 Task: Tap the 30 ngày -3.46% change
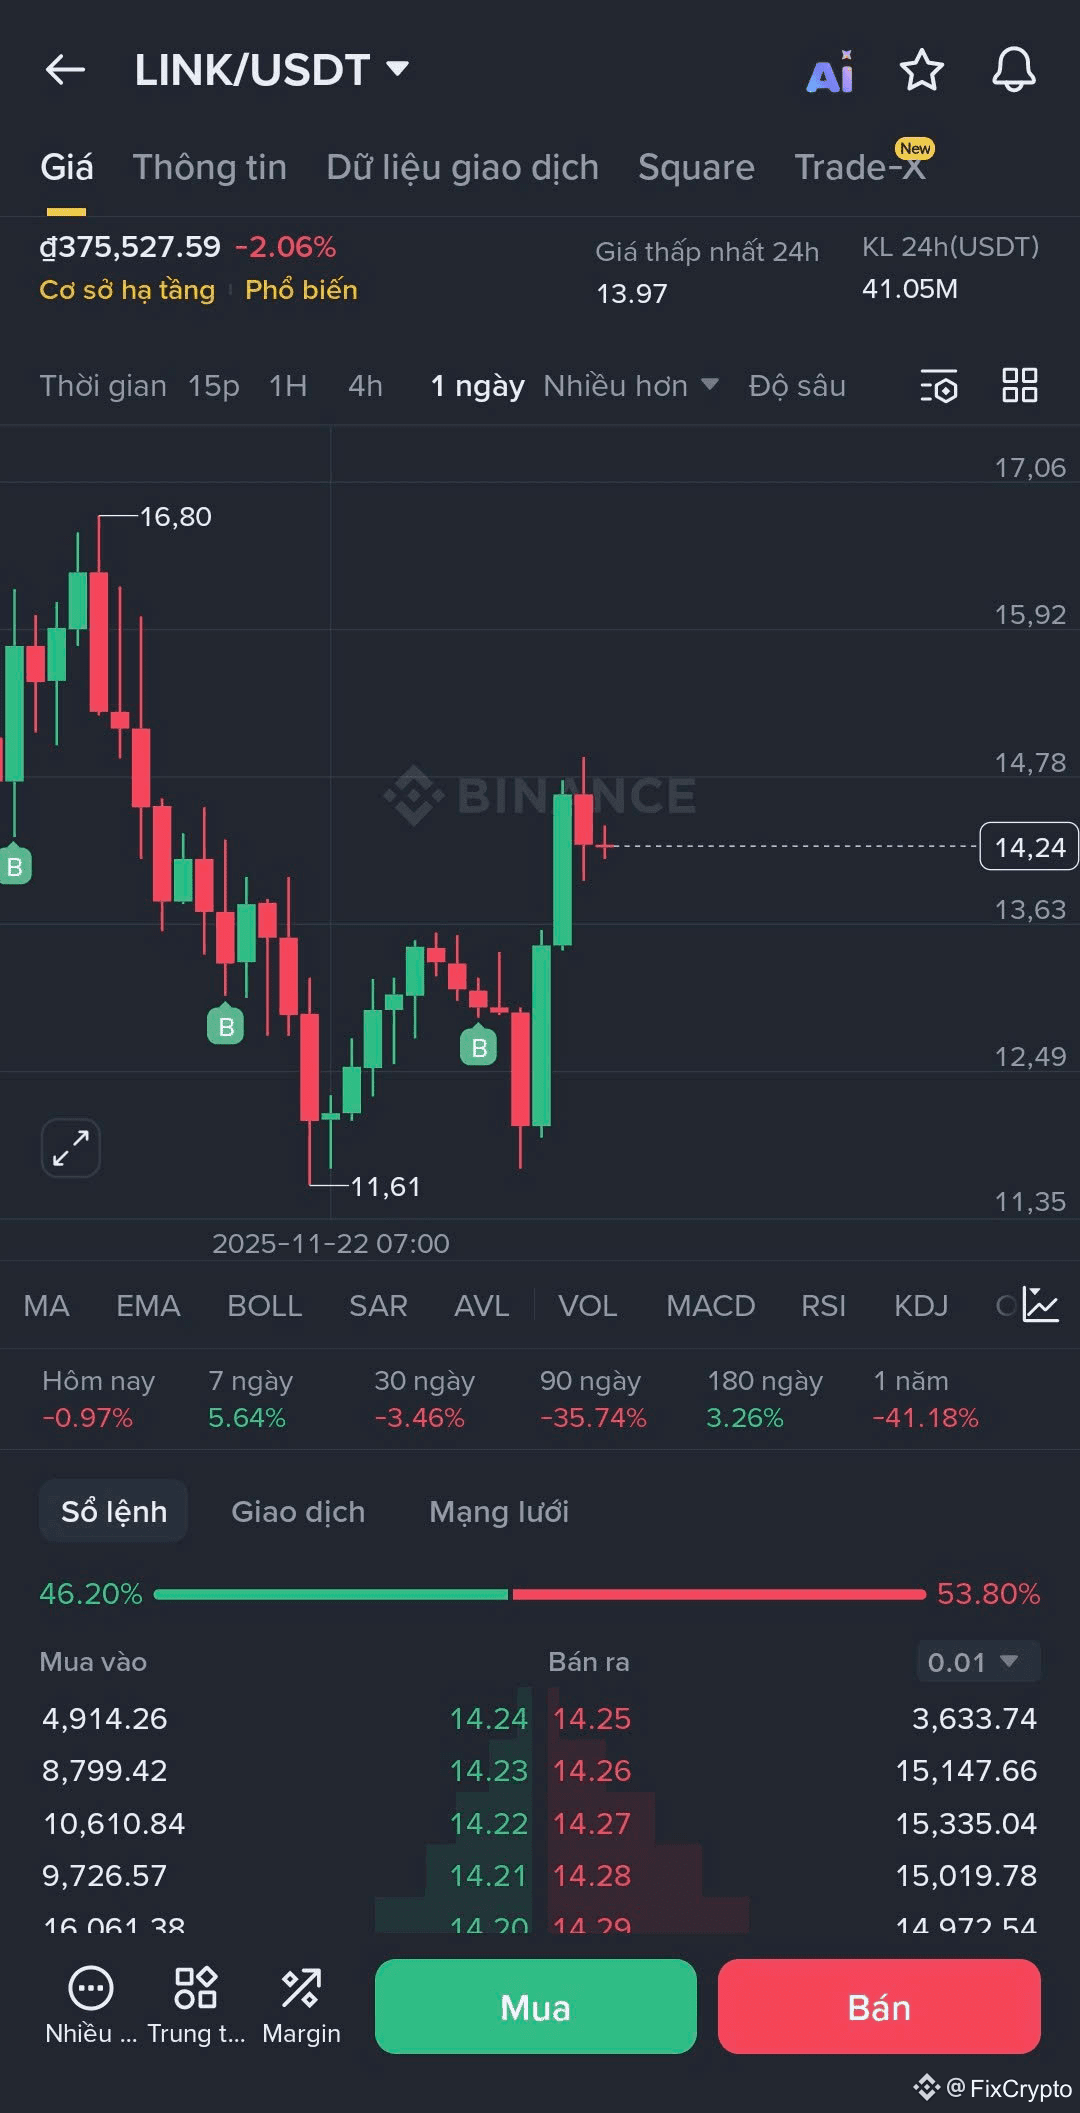(x=424, y=1399)
